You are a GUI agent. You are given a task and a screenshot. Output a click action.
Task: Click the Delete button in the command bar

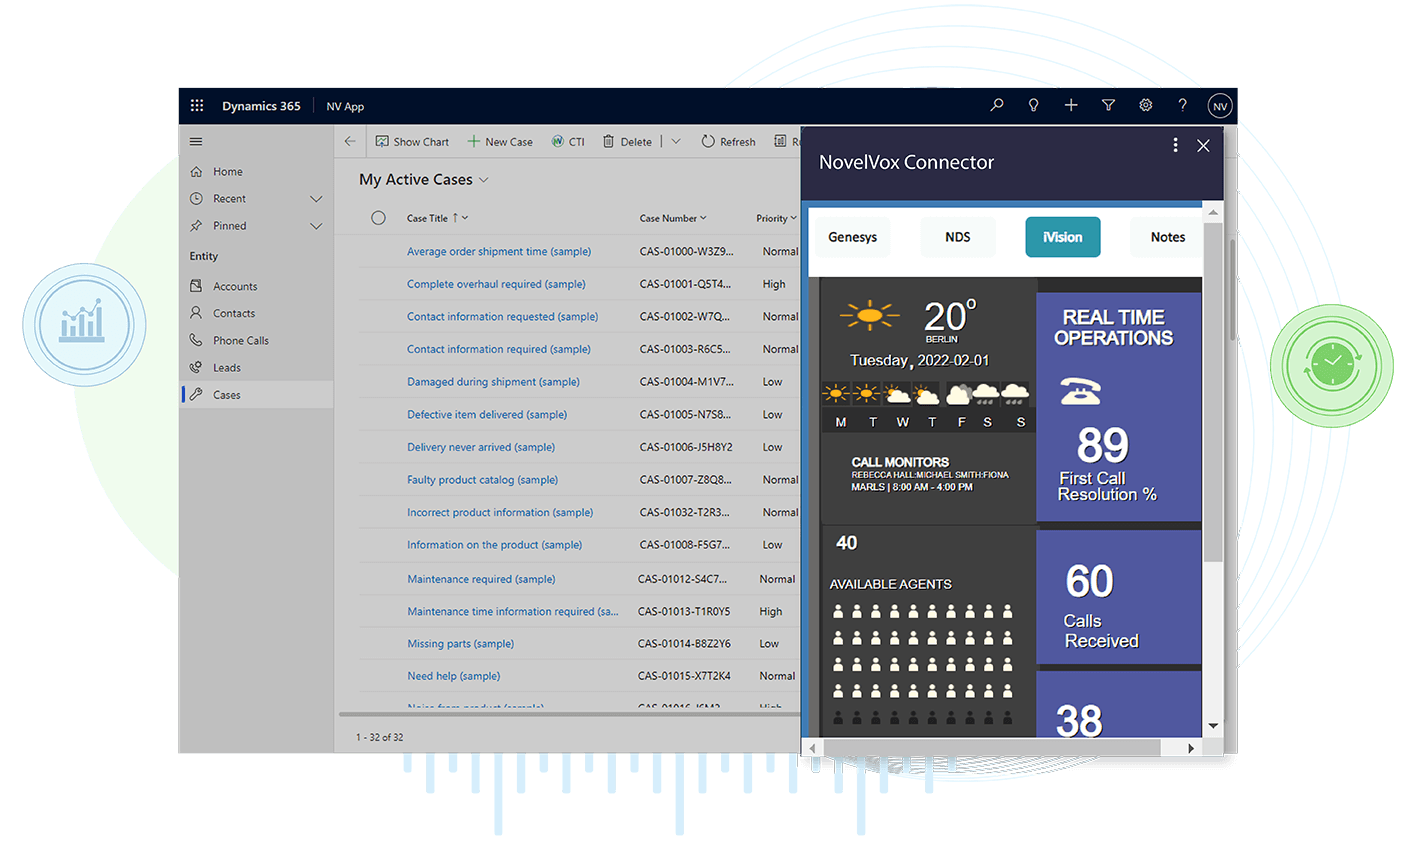click(x=627, y=142)
